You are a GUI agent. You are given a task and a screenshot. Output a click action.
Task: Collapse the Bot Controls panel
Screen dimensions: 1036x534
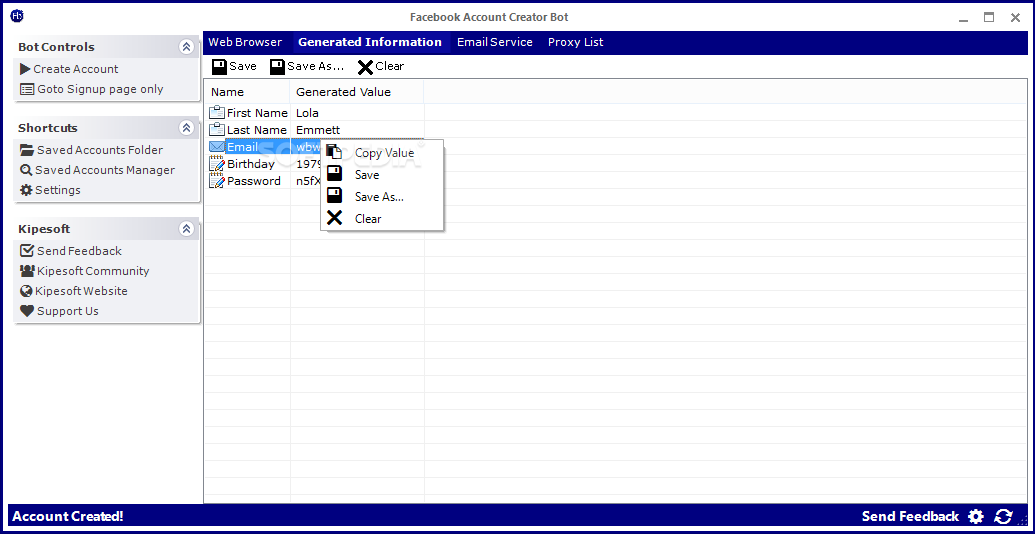[x=186, y=47]
